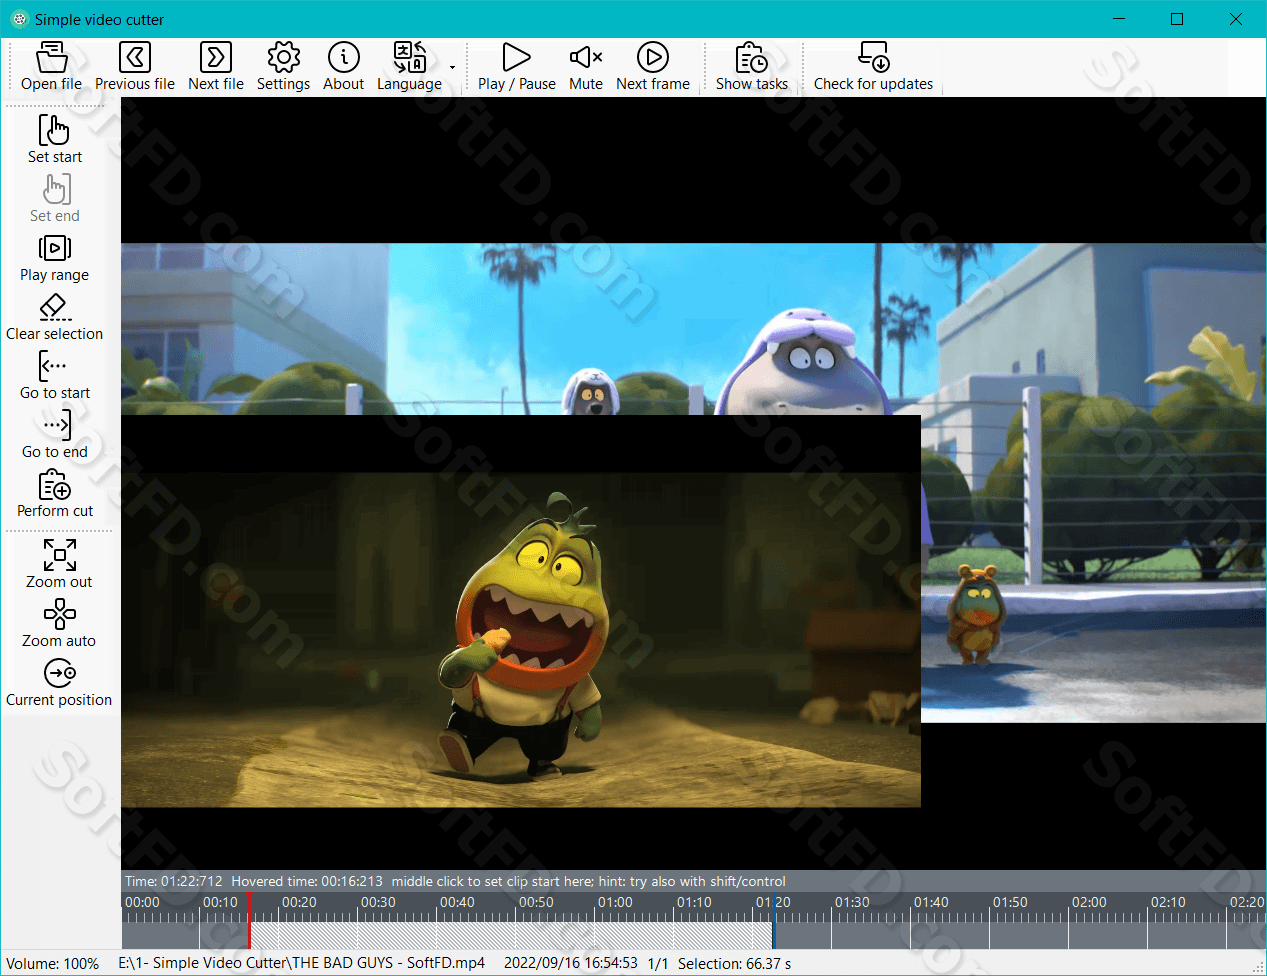The height and width of the screenshot is (976, 1267).
Task: Mute the video audio
Action: tap(586, 67)
